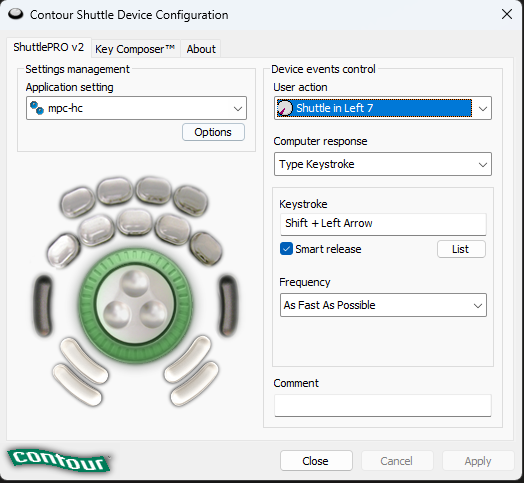This screenshot has width=524, height=483.
Task: Click the left black side button
Action: [x=43, y=306]
